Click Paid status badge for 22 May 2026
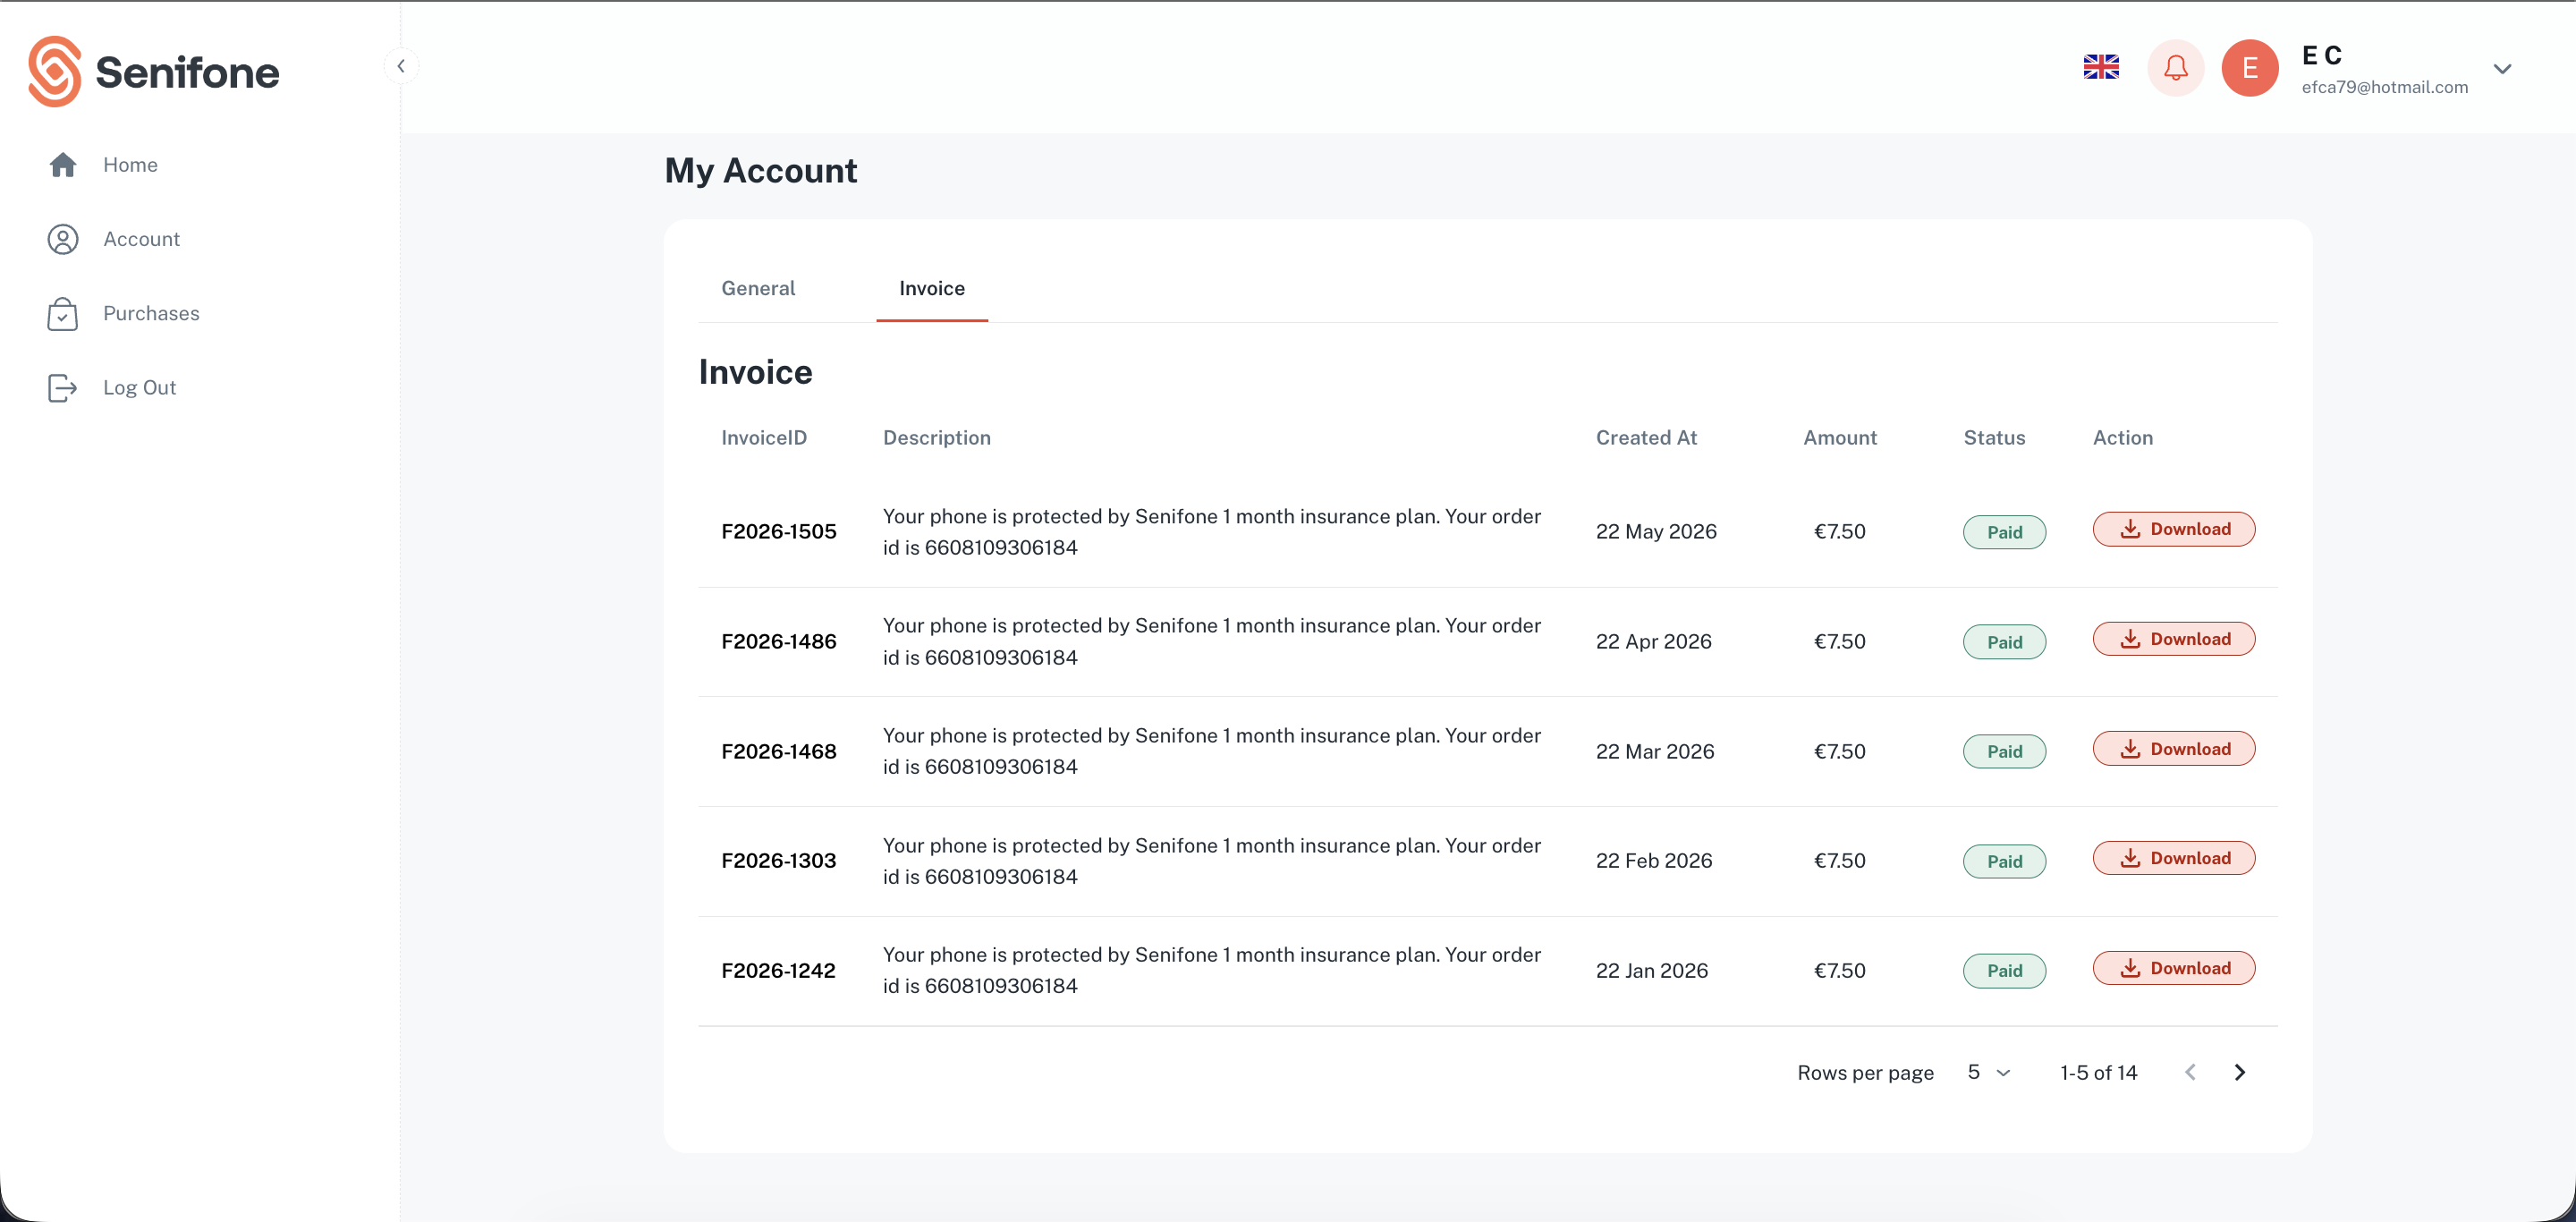The width and height of the screenshot is (2576, 1222). coord(2004,532)
